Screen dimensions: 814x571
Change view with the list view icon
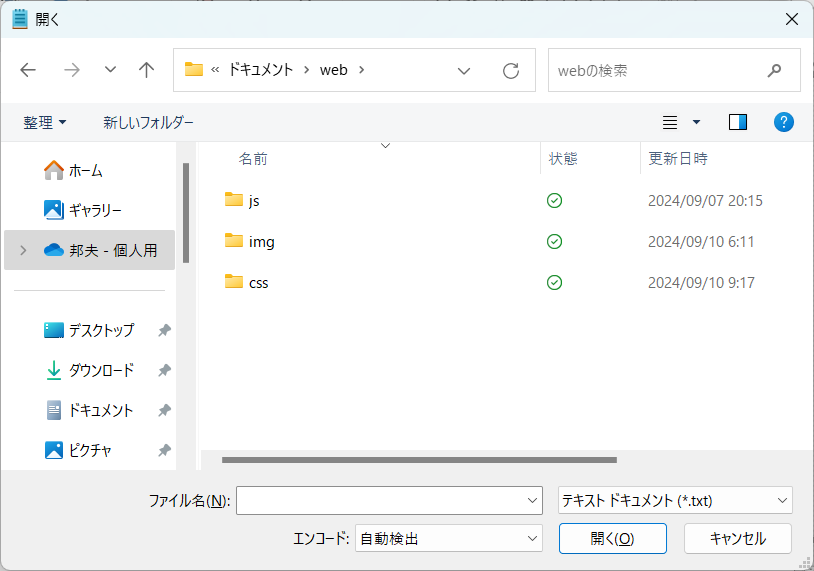click(x=670, y=123)
